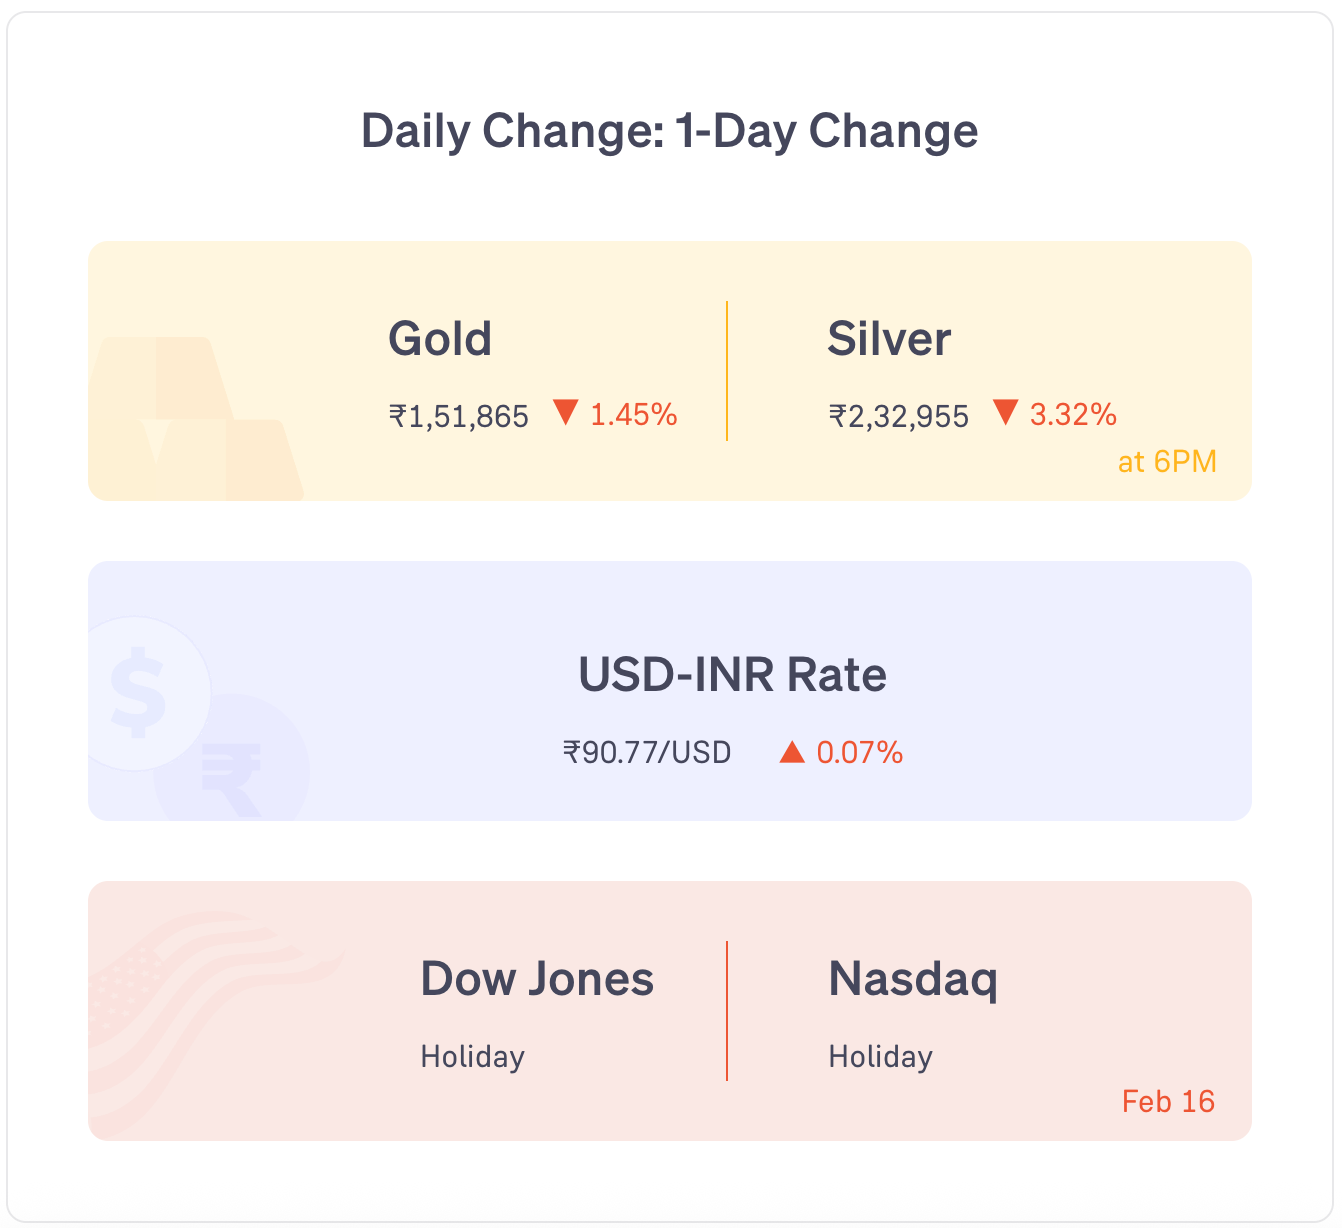The height and width of the screenshot is (1228, 1342).
Task: Click the 'Daily Change: 1-Day Change' title
Action: coord(670,131)
